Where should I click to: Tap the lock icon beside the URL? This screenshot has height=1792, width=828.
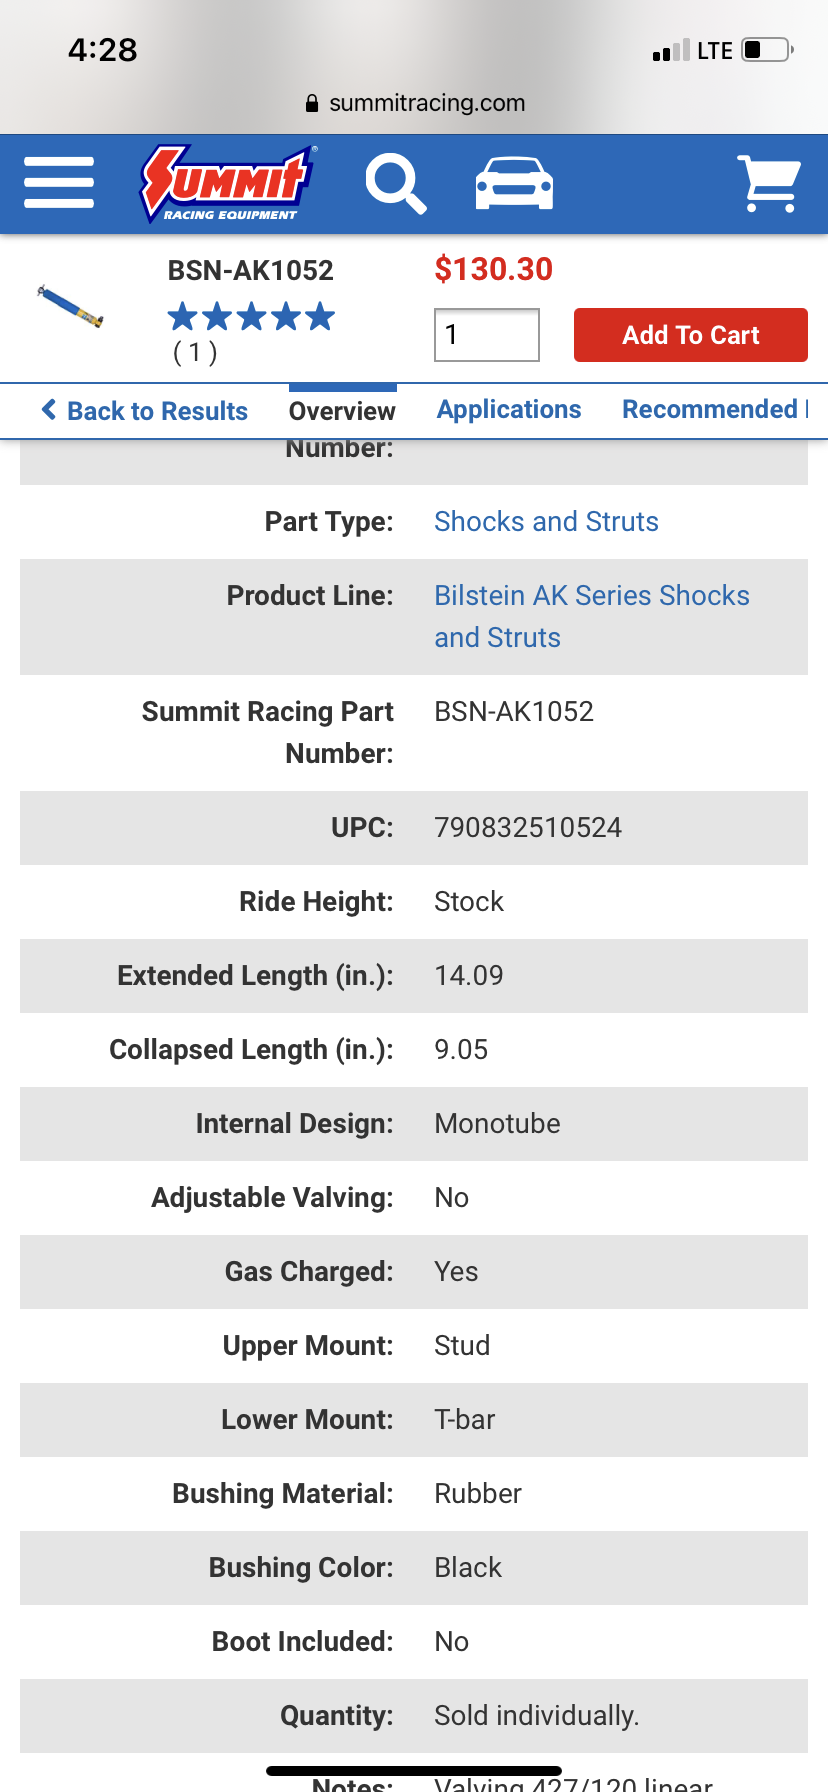point(312,103)
